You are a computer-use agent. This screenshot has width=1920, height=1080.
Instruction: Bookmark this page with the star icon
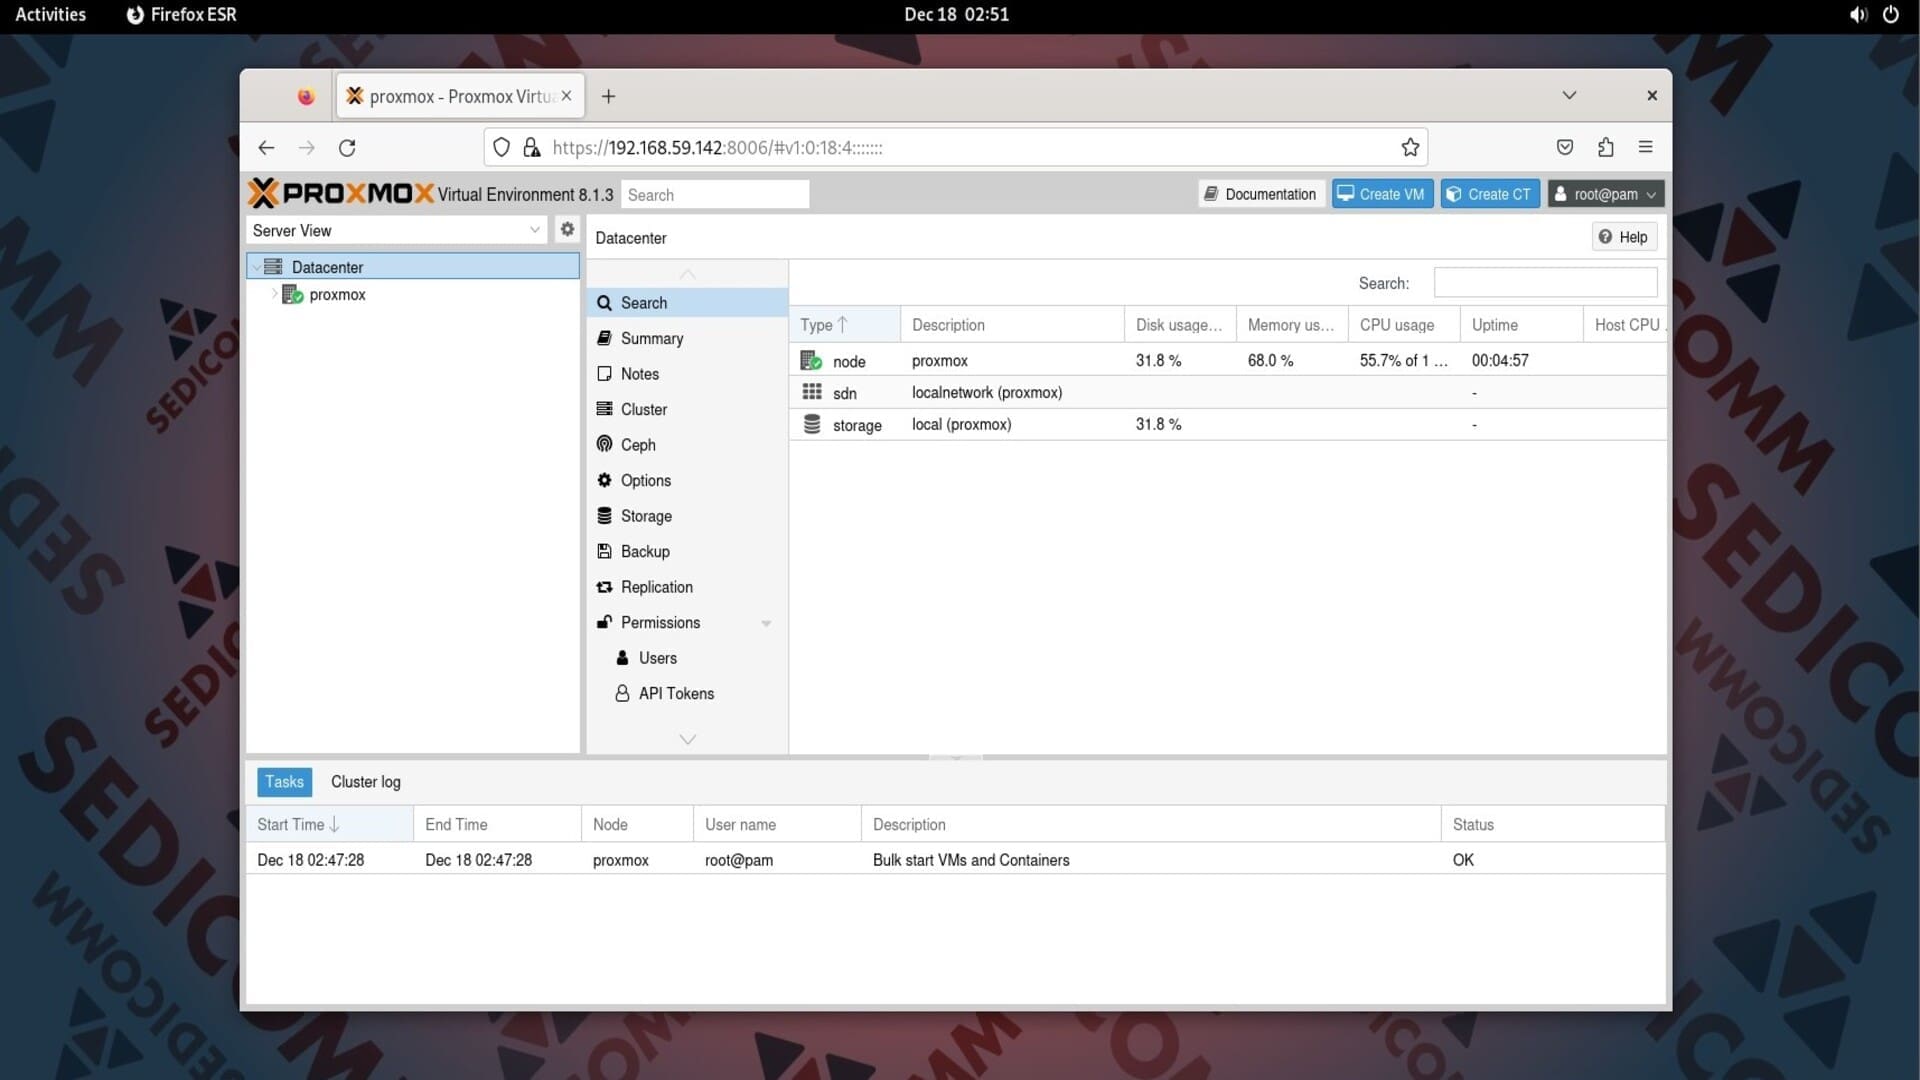click(1410, 147)
